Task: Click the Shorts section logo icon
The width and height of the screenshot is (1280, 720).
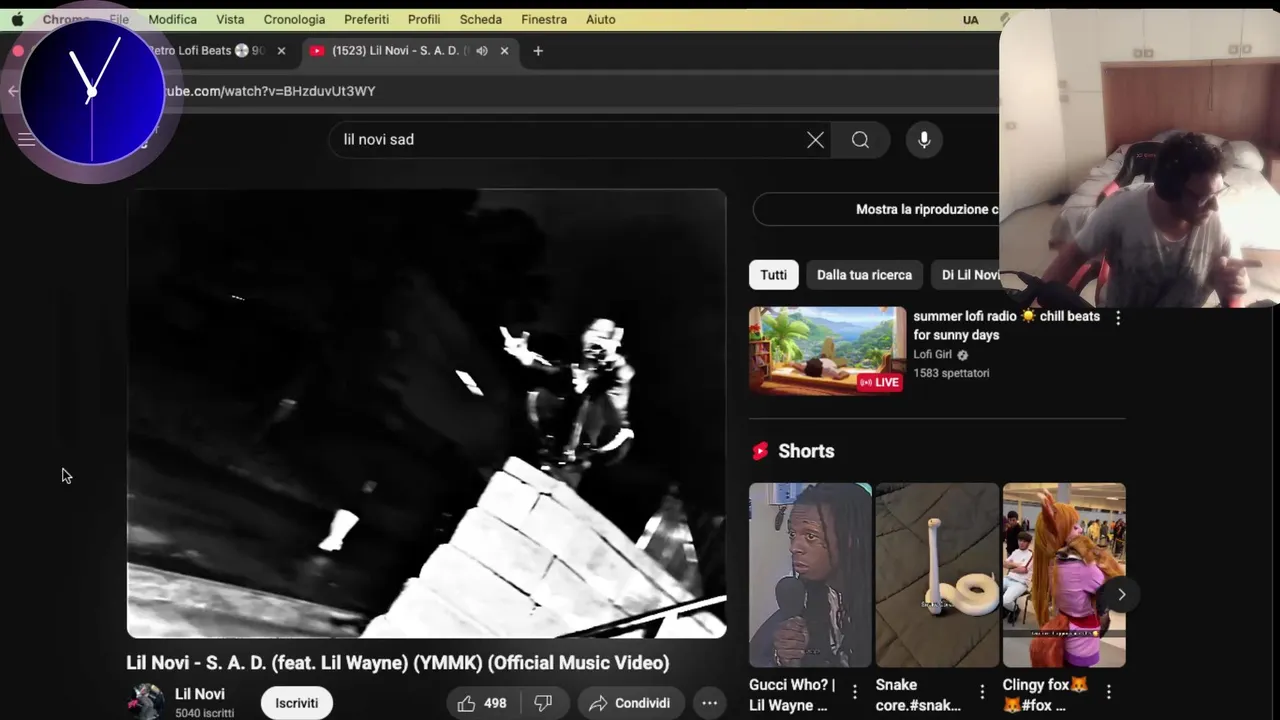Action: [760, 451]
